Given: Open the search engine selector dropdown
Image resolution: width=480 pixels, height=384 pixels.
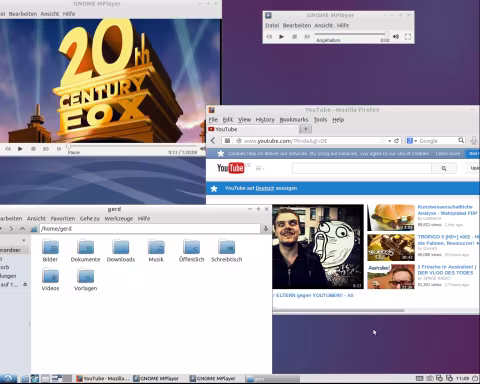Looking at the screenshot, I should click(412, 141).
